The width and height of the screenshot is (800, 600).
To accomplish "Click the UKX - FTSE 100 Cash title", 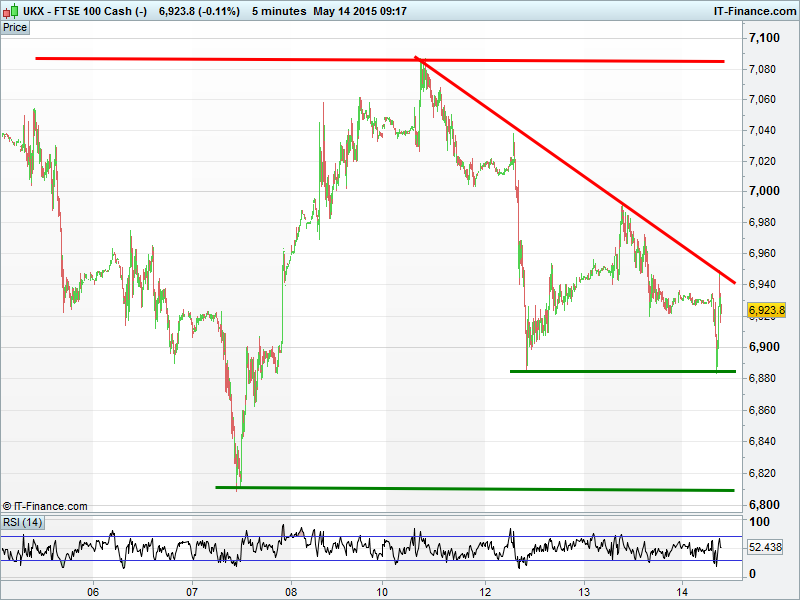I will pos(85,11).
